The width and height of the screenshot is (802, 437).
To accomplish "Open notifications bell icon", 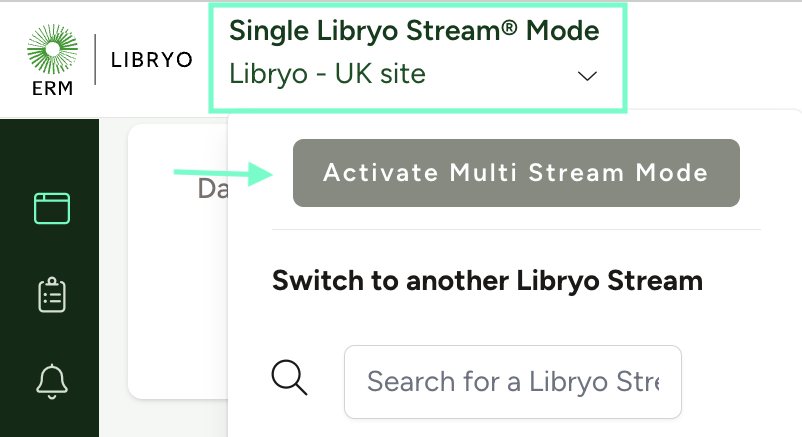I will coord(51,380).
